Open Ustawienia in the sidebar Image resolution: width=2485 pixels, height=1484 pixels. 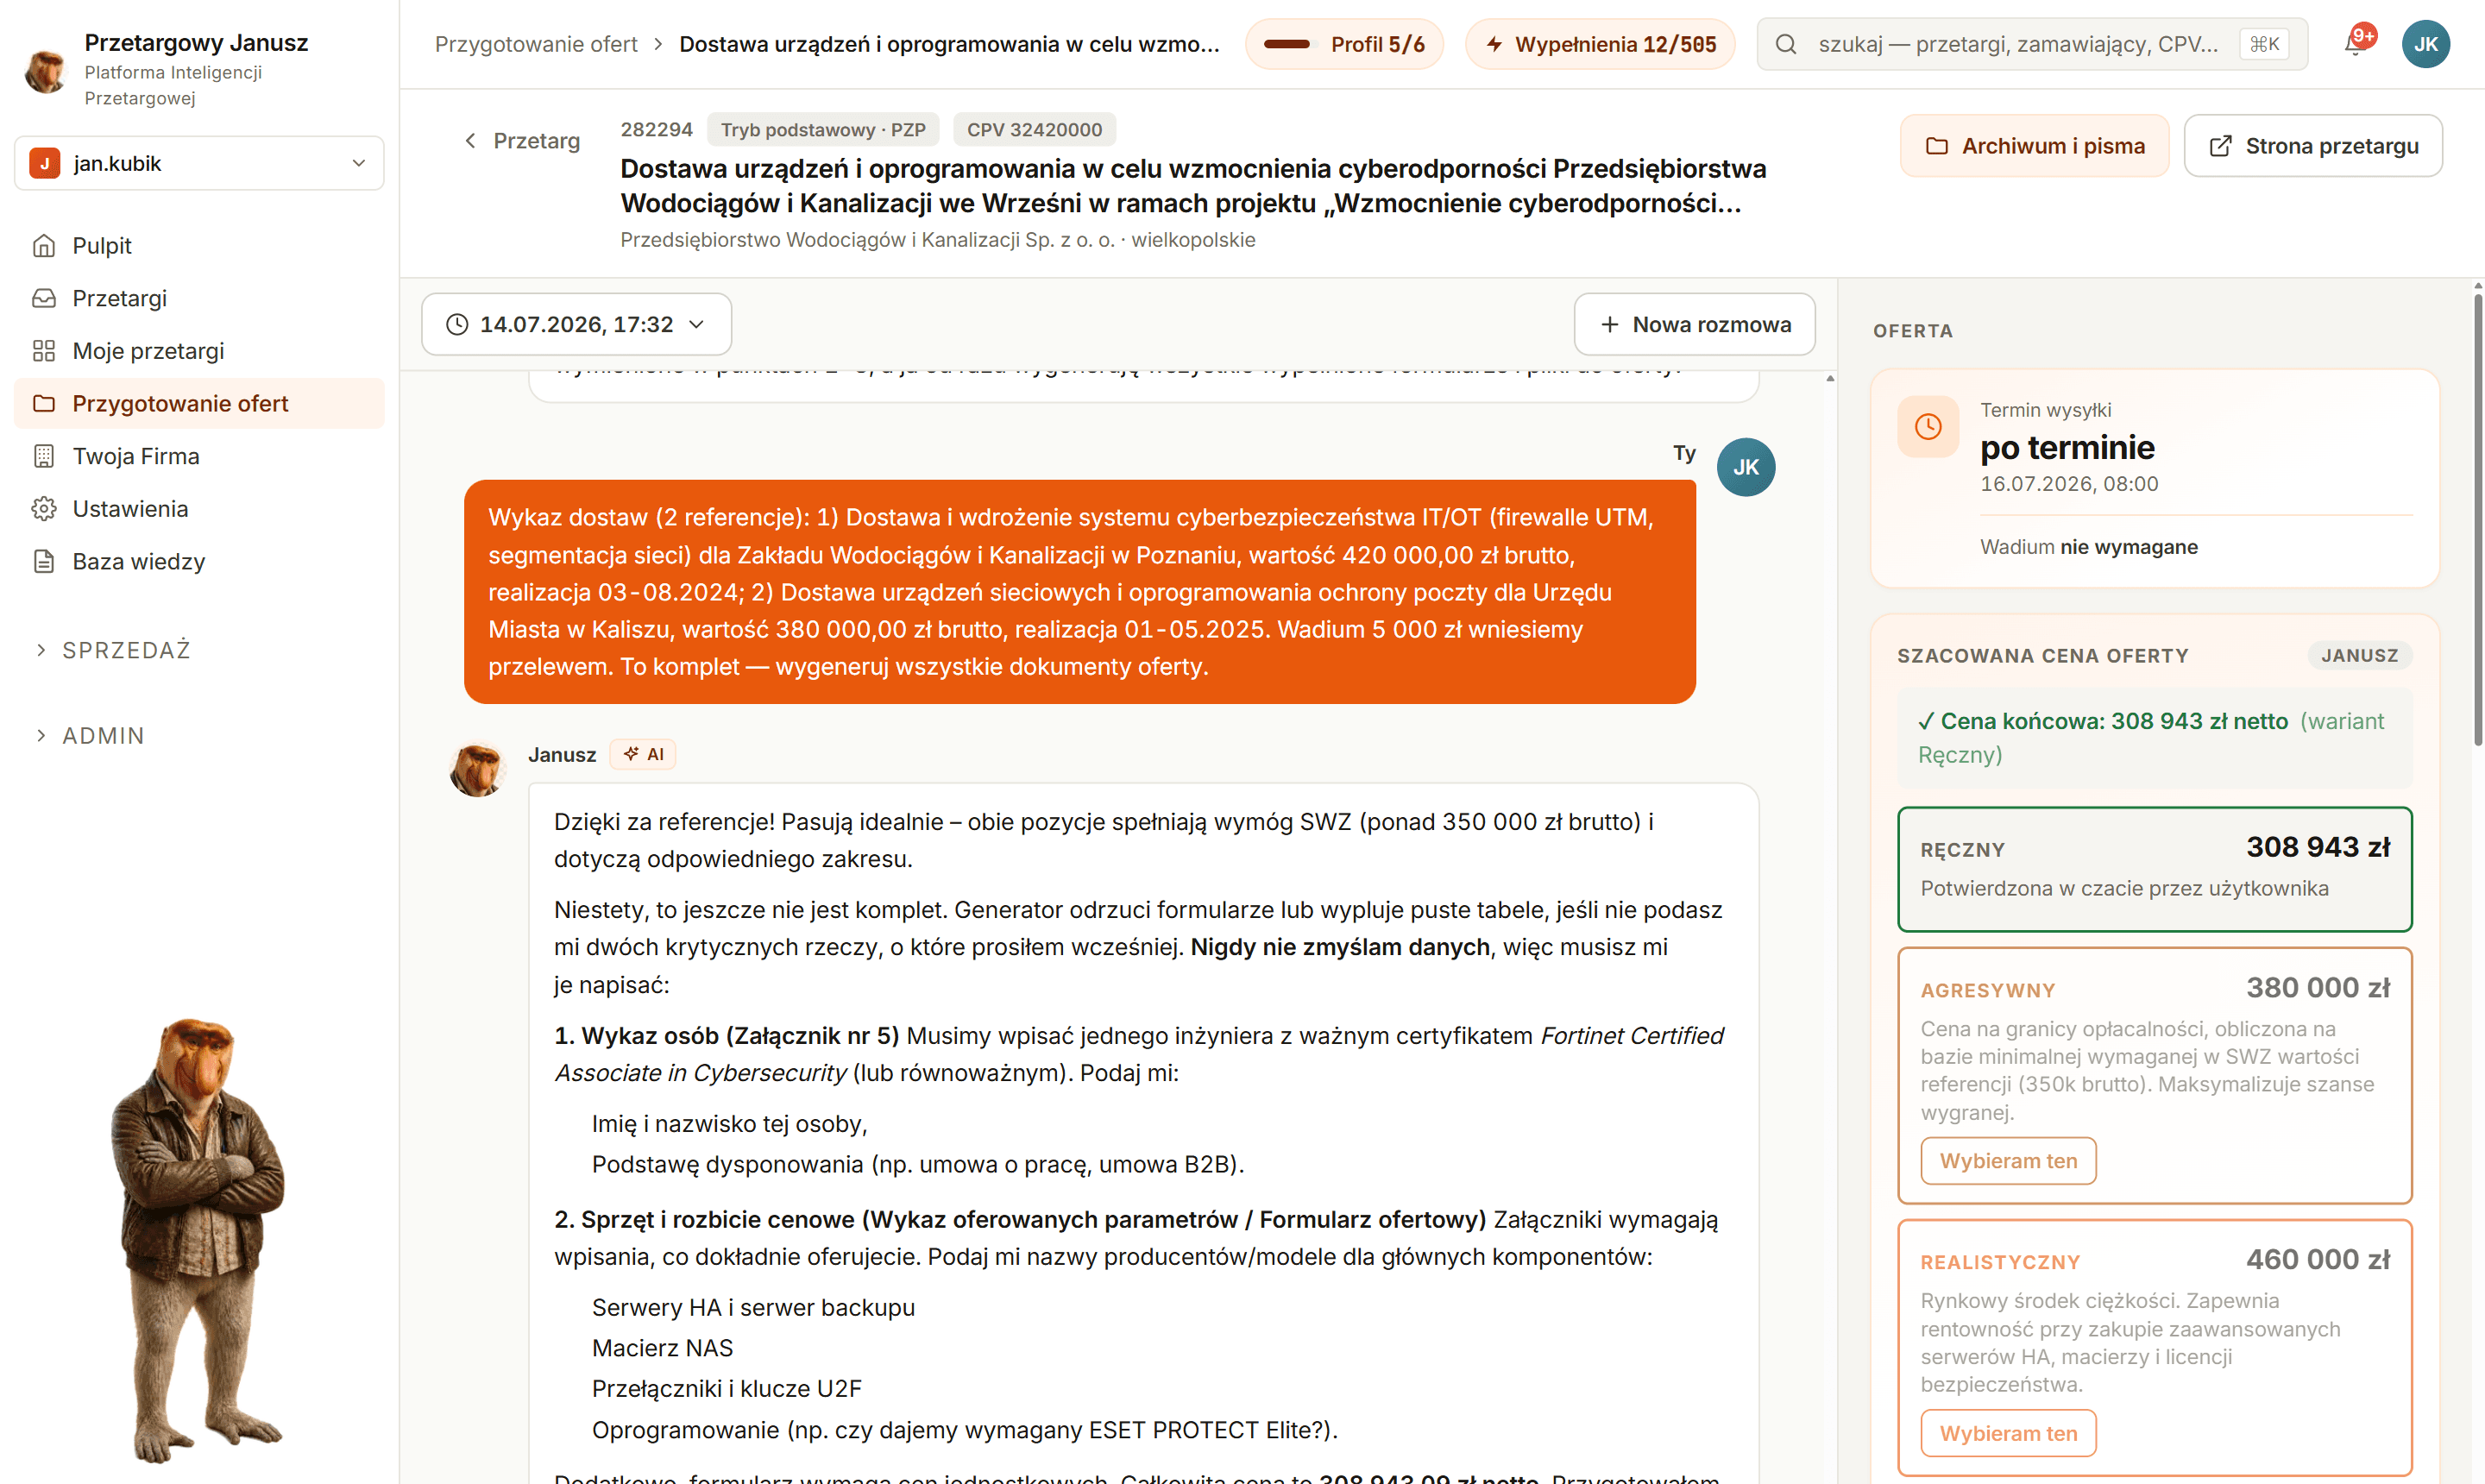point(199,509)
